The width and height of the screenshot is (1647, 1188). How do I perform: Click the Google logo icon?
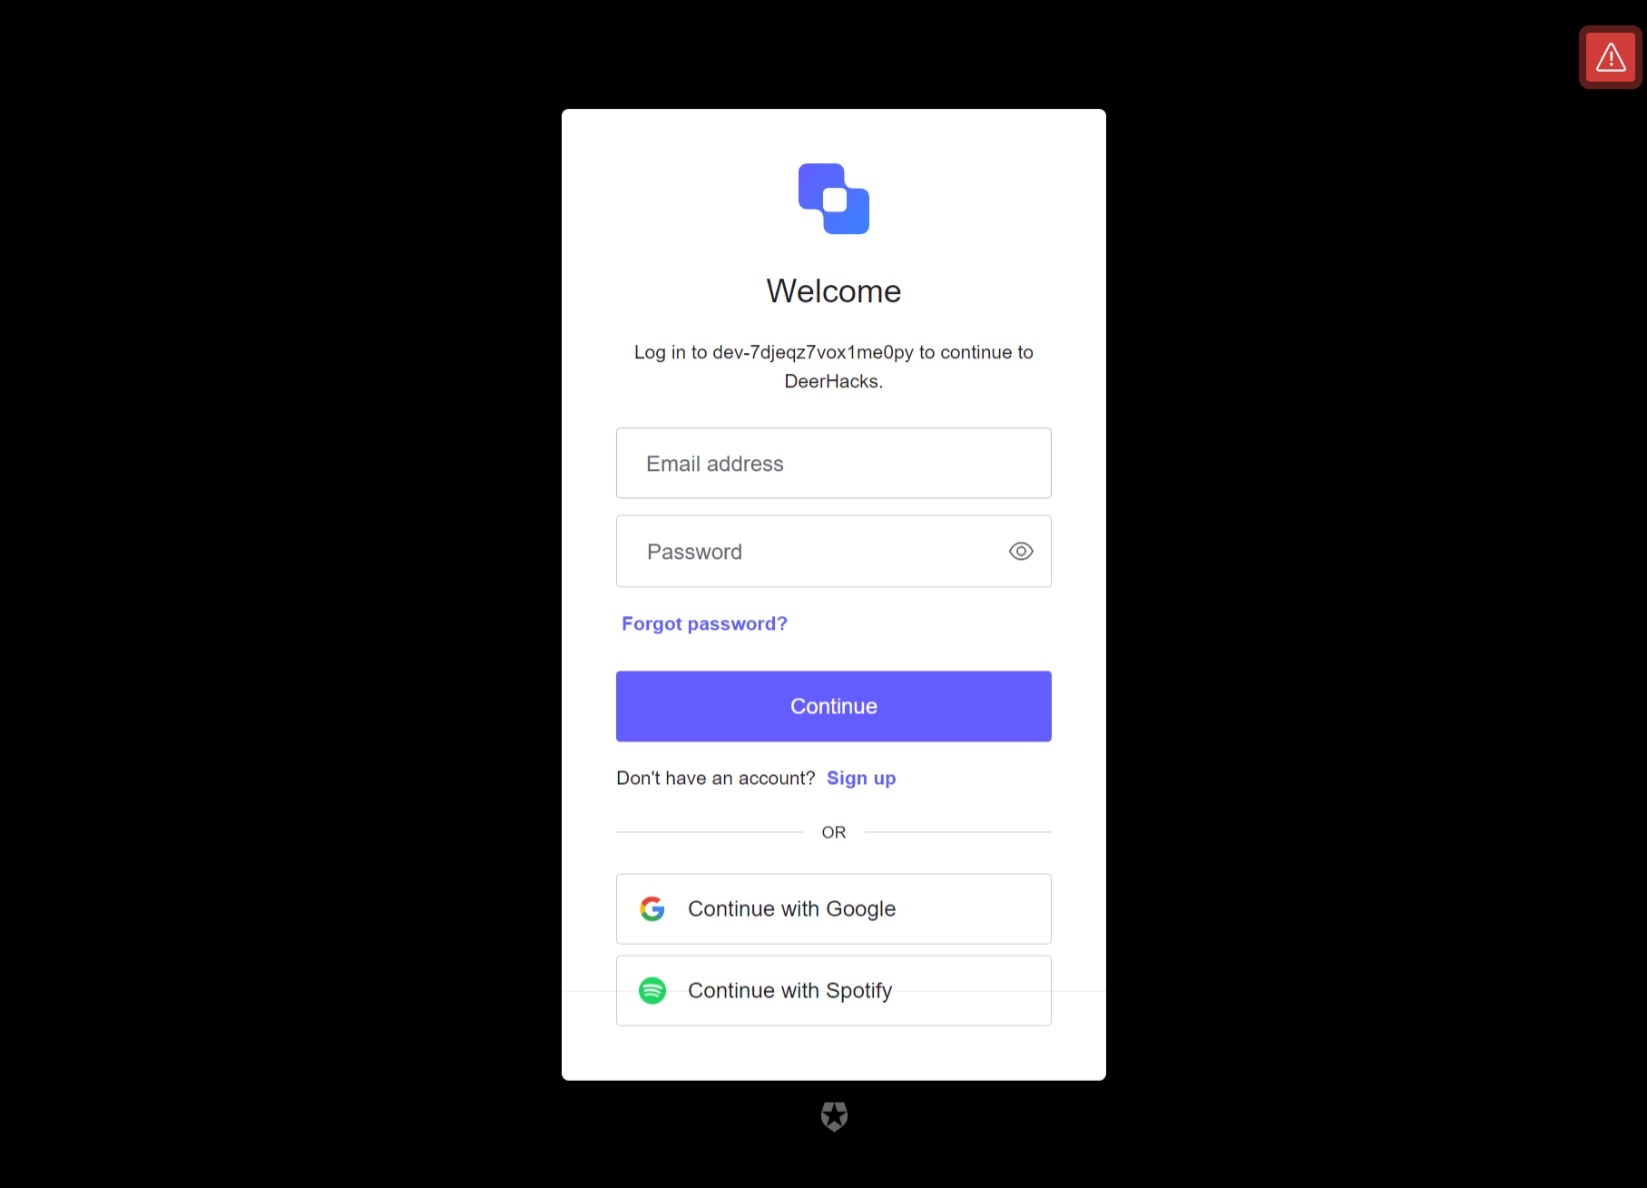coord(652,909)
